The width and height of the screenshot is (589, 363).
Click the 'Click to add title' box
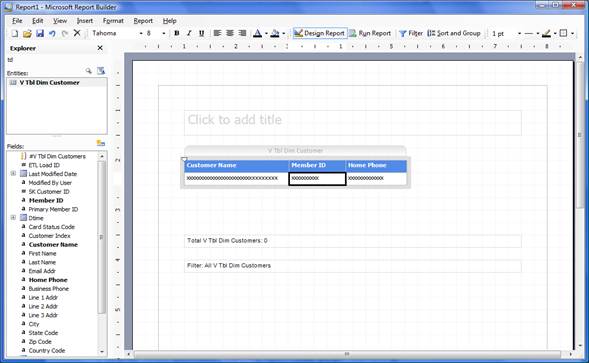352,123
